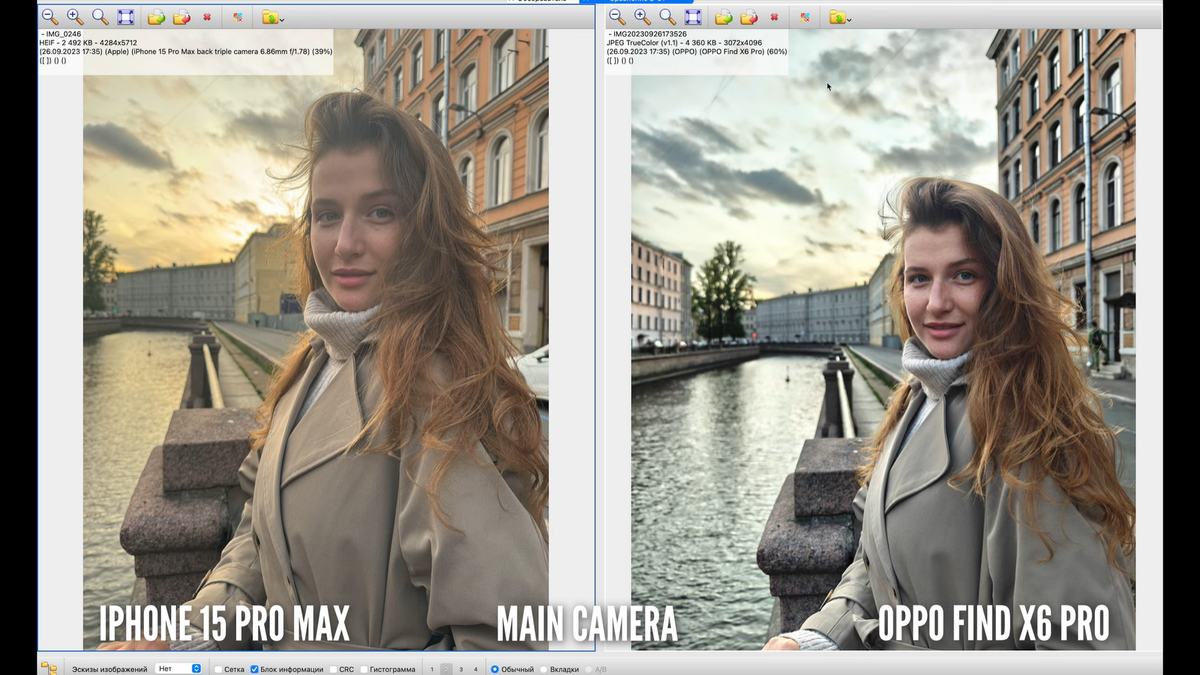The image size is (1200, 675).
Task: Move right pane file with red-arrow folder icon
Action: 748,17
